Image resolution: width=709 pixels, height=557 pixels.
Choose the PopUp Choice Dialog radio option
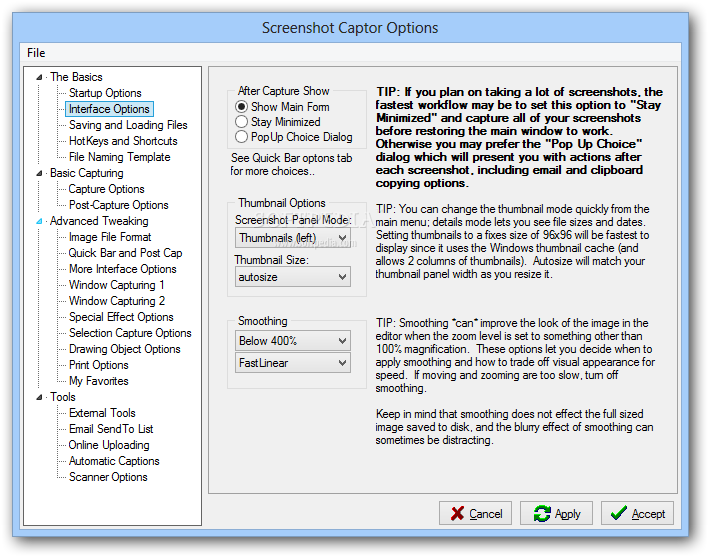point(241,137)
